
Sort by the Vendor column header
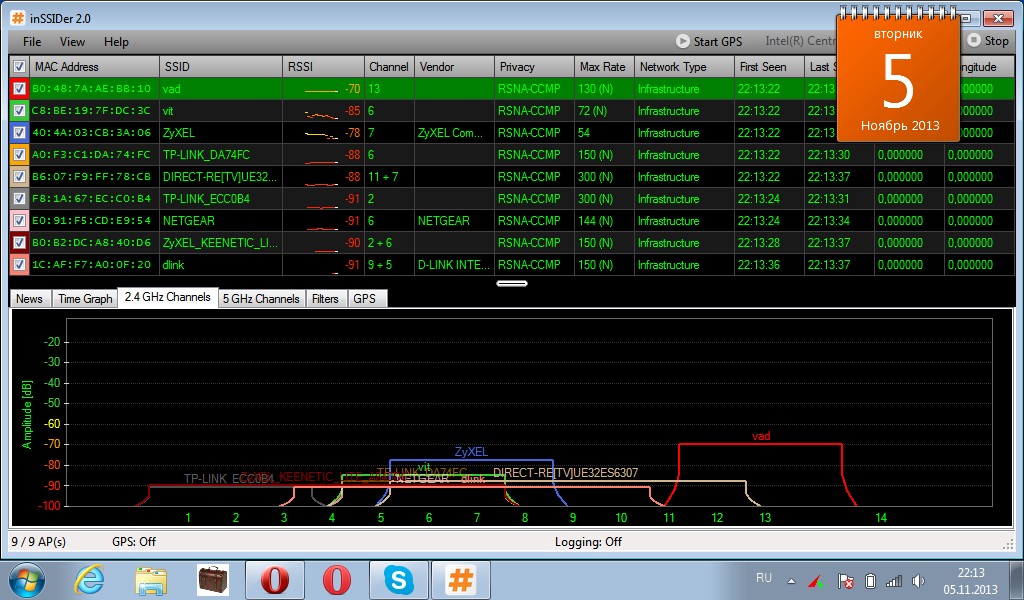(455, 67)
